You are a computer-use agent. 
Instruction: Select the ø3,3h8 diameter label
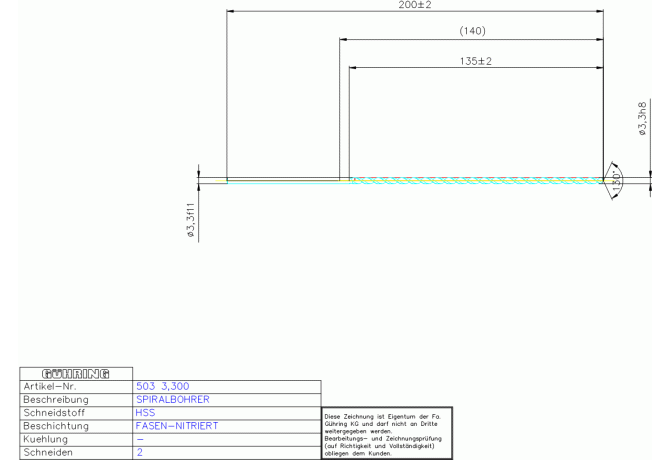pyautogui.click(x=642, y=118)
